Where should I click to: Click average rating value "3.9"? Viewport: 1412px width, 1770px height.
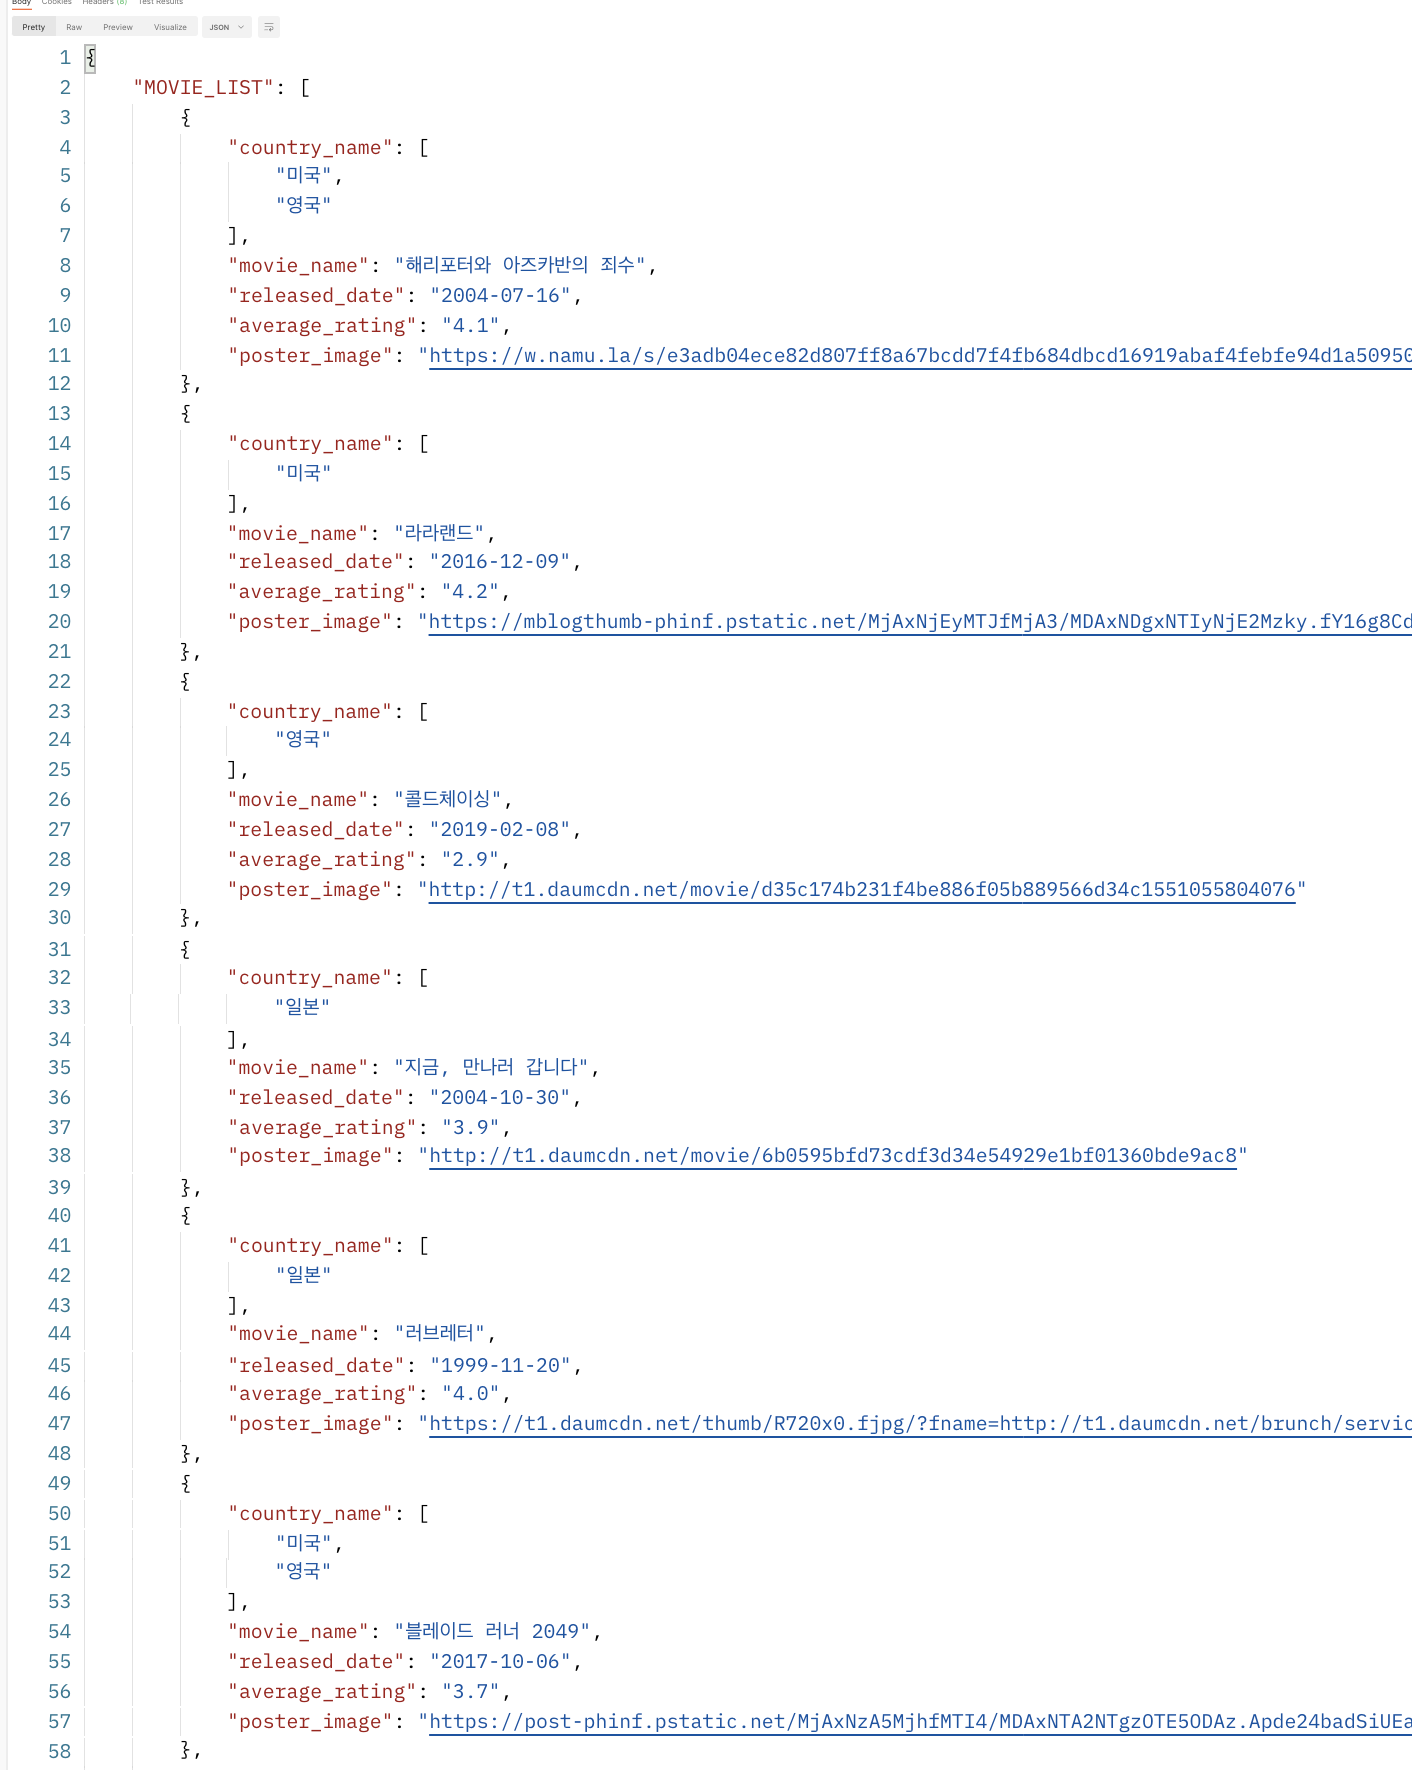point(471,1128)
